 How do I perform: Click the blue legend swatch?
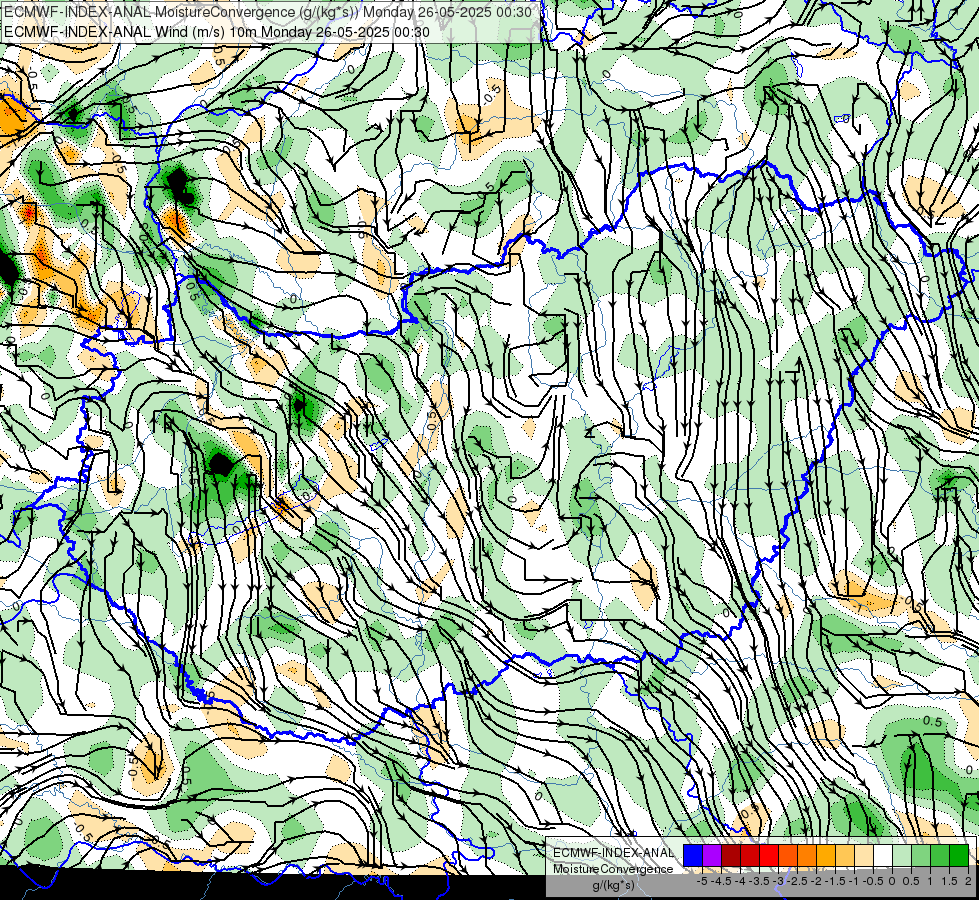tap(693, 856)
